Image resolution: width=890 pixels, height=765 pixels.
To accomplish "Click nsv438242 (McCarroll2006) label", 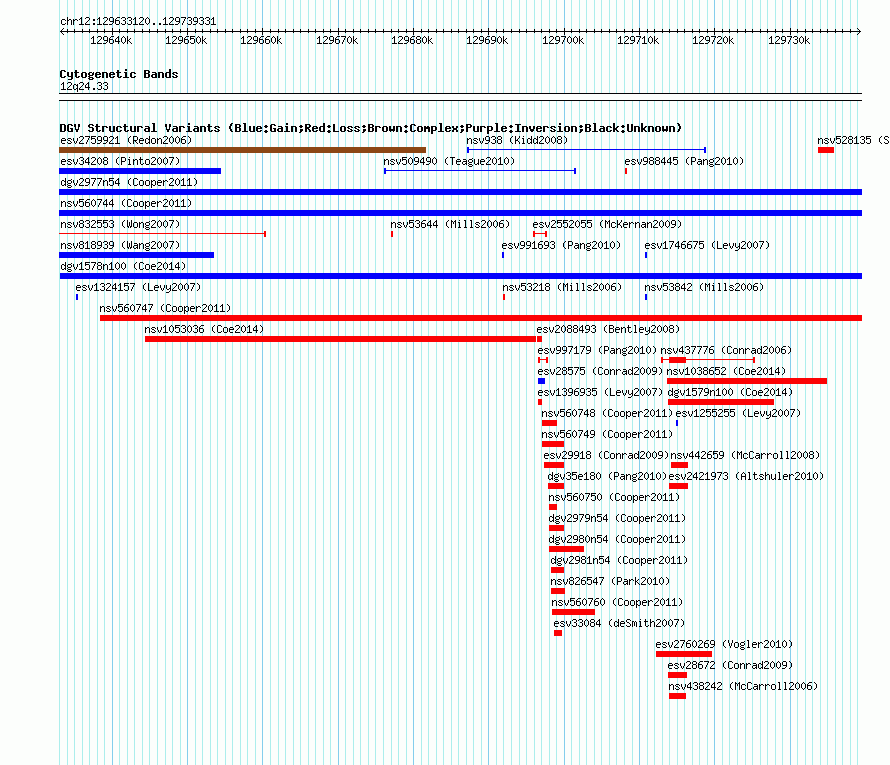I will click(743, 686).
